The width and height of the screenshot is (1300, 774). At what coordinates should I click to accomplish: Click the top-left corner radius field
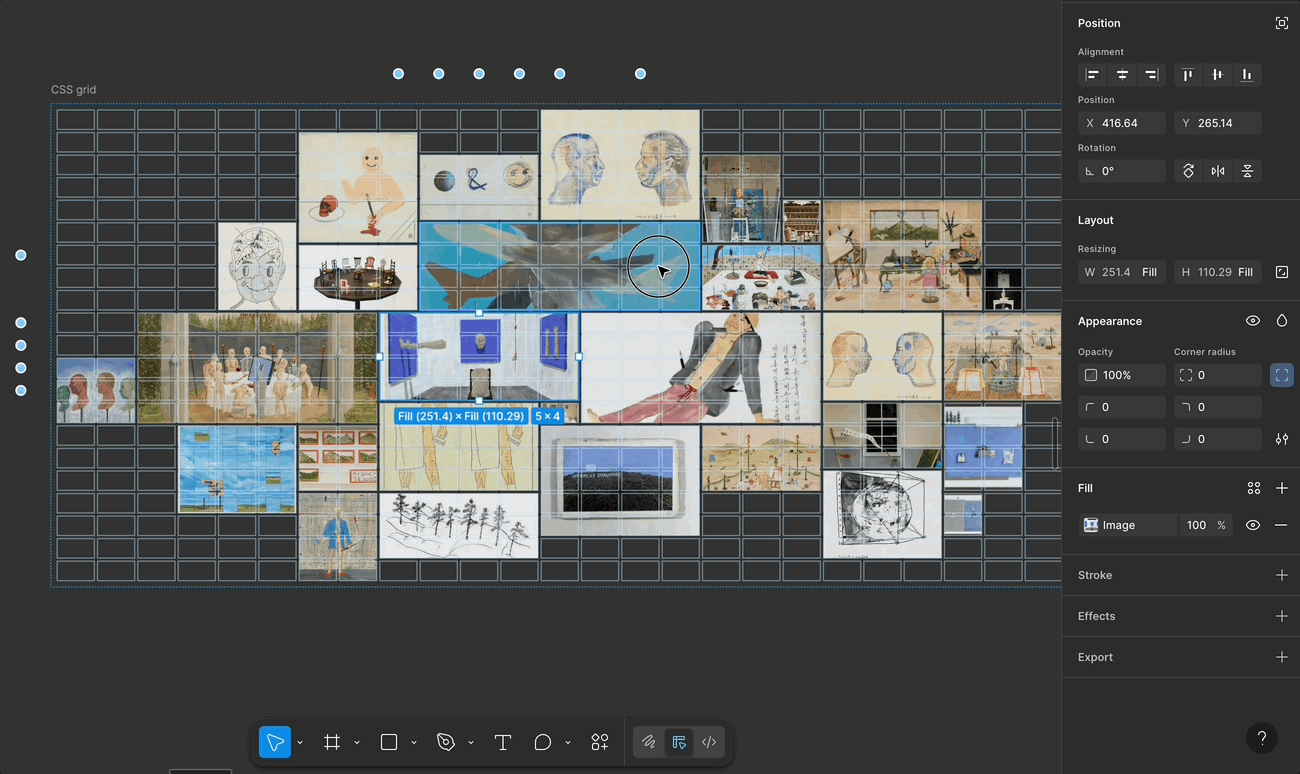click(x=1122, y=407)
